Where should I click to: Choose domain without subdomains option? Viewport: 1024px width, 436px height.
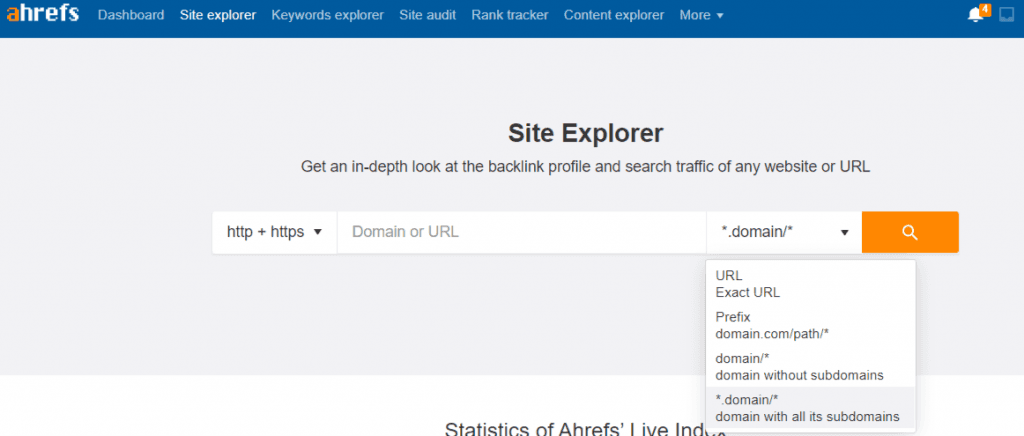(810, 367)
